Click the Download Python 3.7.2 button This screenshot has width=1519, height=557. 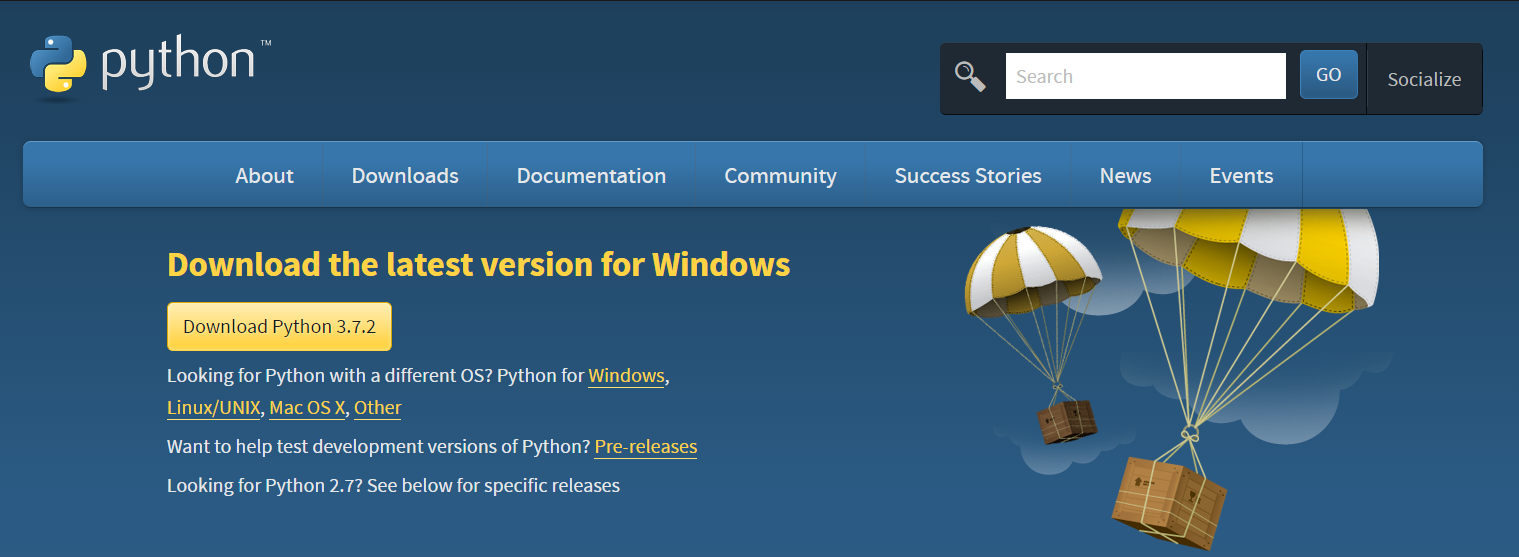click(x=279, y=326)
